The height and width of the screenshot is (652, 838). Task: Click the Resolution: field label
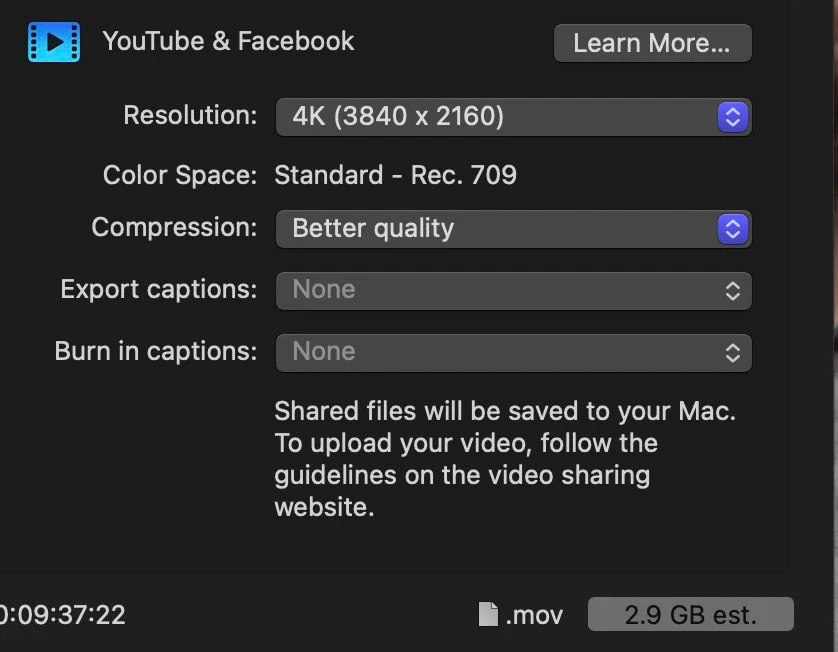[190, 115]
